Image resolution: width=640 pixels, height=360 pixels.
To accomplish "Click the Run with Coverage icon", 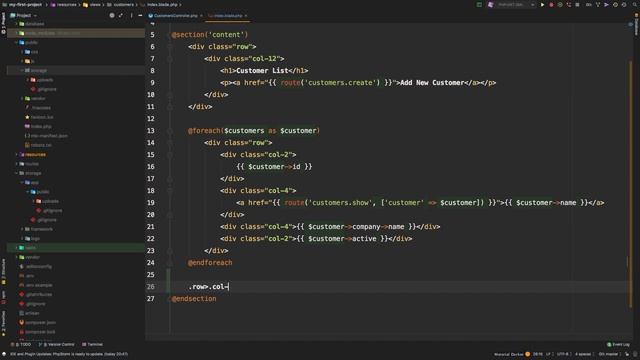I will tap(560, 4).
